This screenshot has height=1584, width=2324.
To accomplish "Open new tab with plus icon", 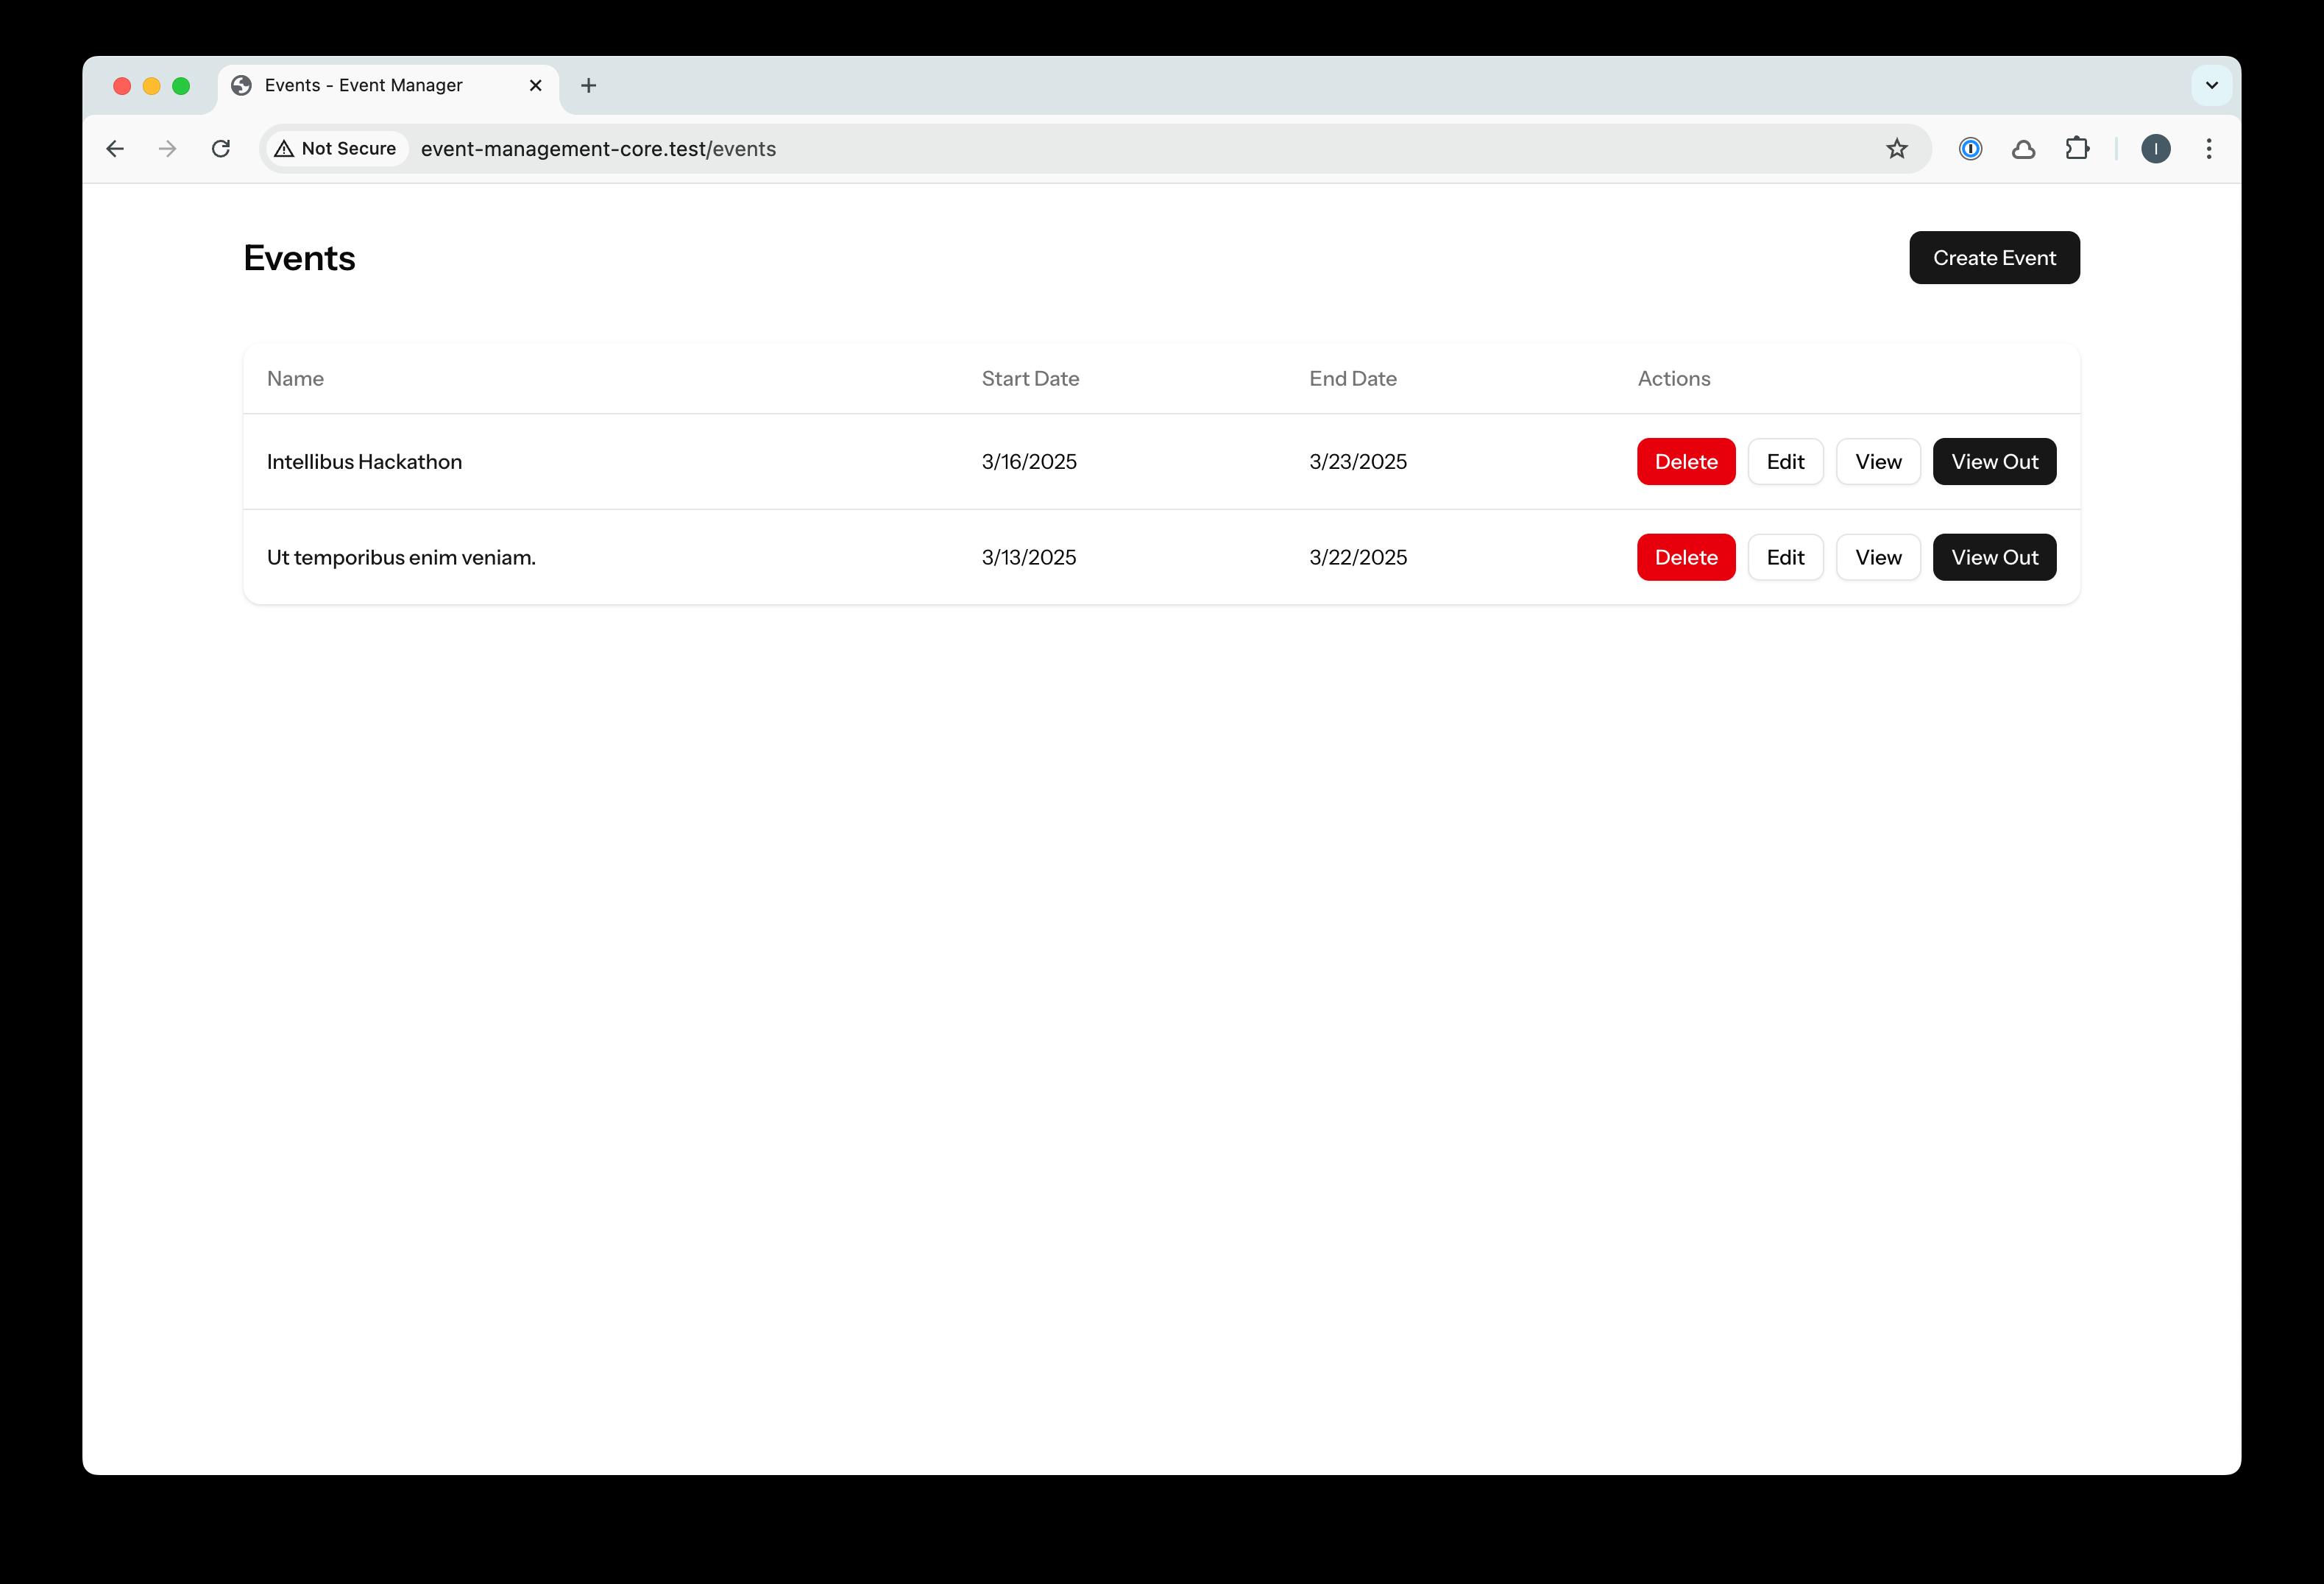I will [588, 86].
